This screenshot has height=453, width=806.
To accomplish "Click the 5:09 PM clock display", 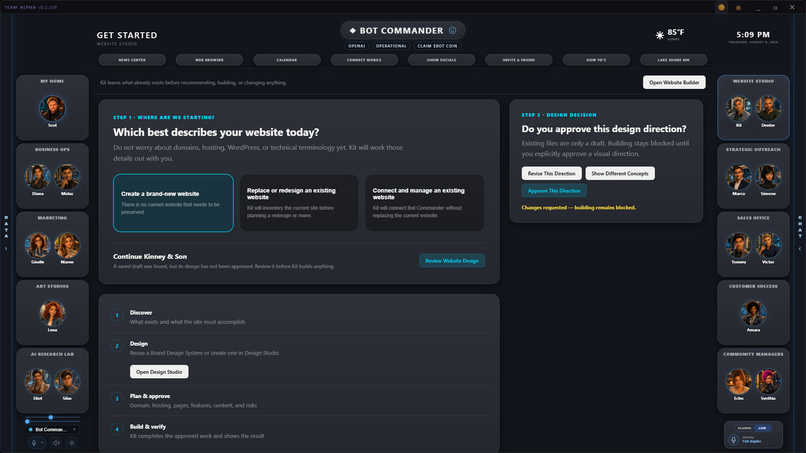I will 753,34.
